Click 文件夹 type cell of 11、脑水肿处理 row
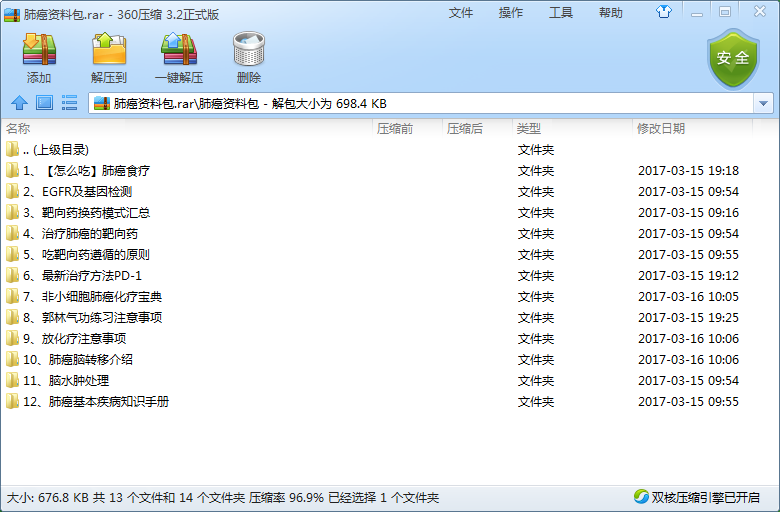780x512 pixels. pos(536,381)
